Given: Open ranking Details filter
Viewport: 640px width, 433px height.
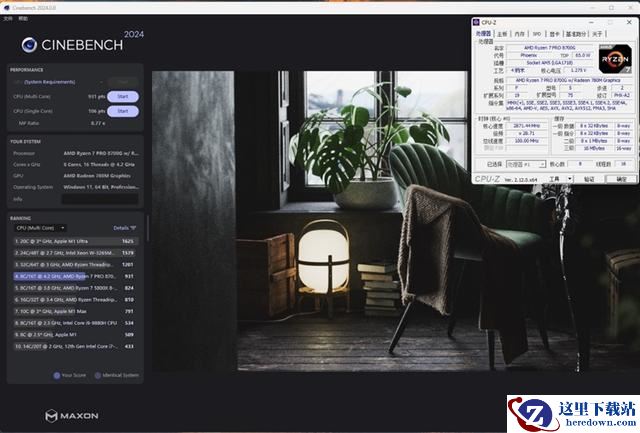Looking at the screenshot, I should (x=124, y=228).
